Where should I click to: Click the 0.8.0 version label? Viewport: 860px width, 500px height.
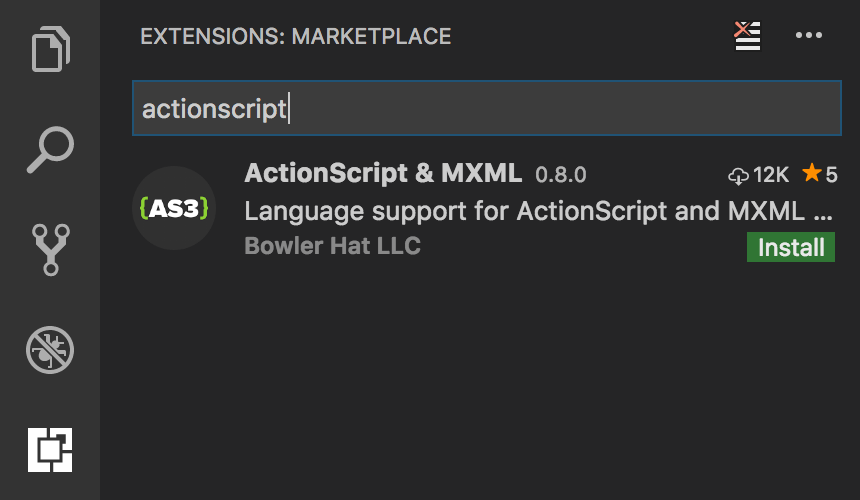pos(561,175)
